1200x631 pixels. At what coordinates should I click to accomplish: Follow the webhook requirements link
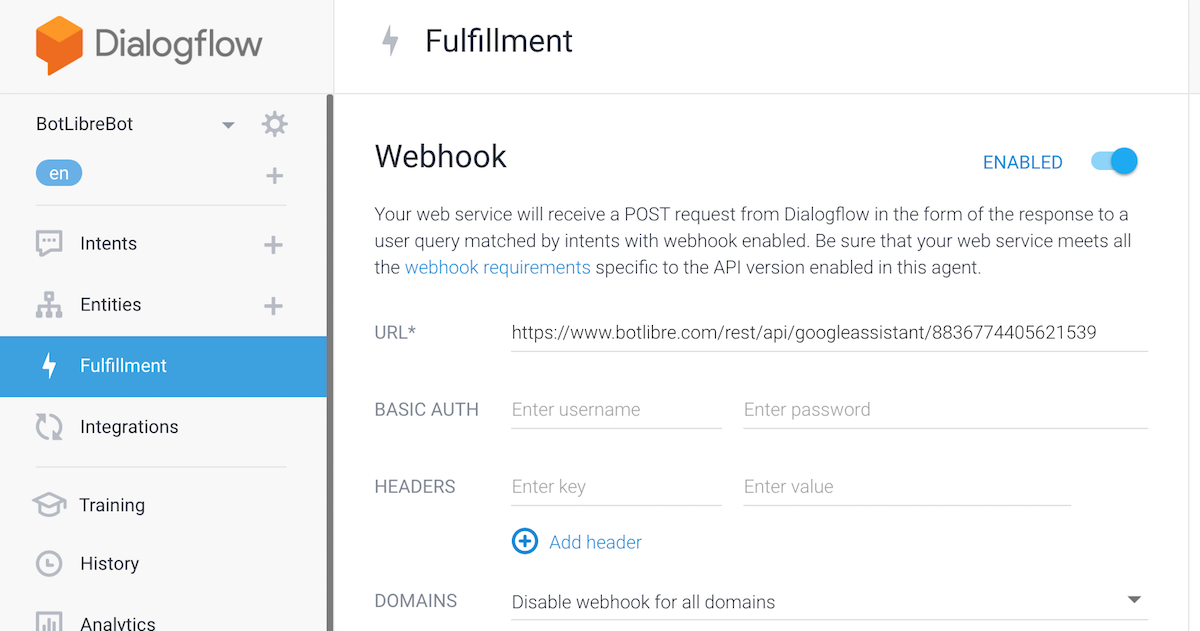pyautogui.click(x=497, y=267)
